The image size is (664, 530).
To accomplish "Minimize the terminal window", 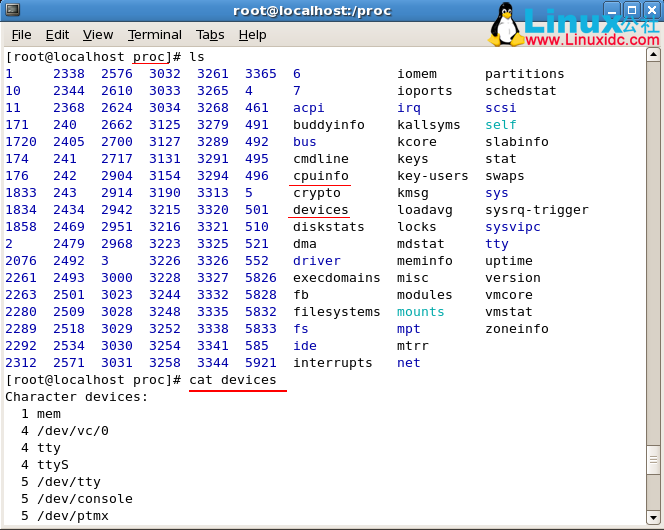I will coord(611,10).
